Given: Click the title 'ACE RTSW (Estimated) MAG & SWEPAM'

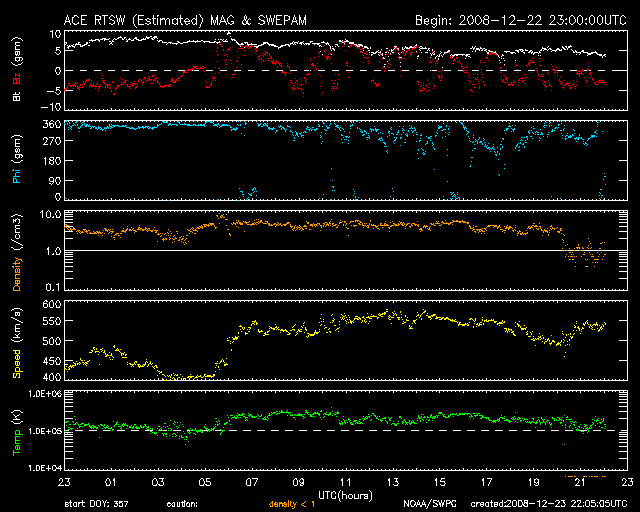Looking at the screenshot, I should (185, 20).
